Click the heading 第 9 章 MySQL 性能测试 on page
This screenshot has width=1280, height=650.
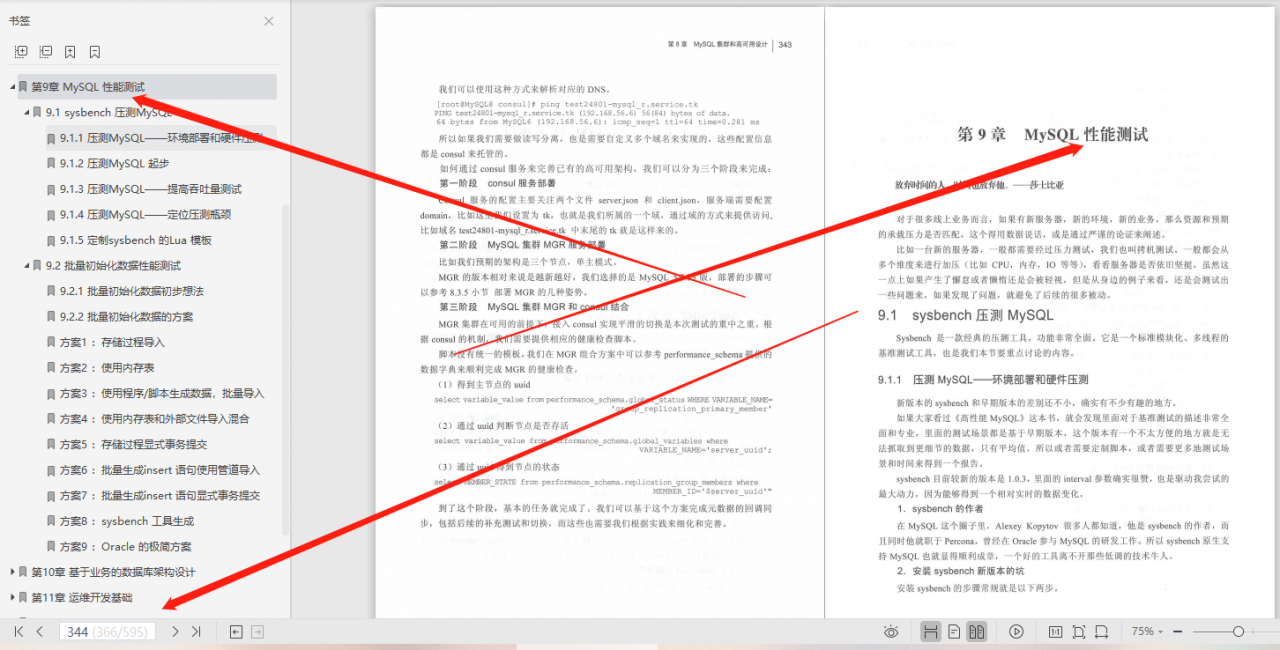[1053, 134]
